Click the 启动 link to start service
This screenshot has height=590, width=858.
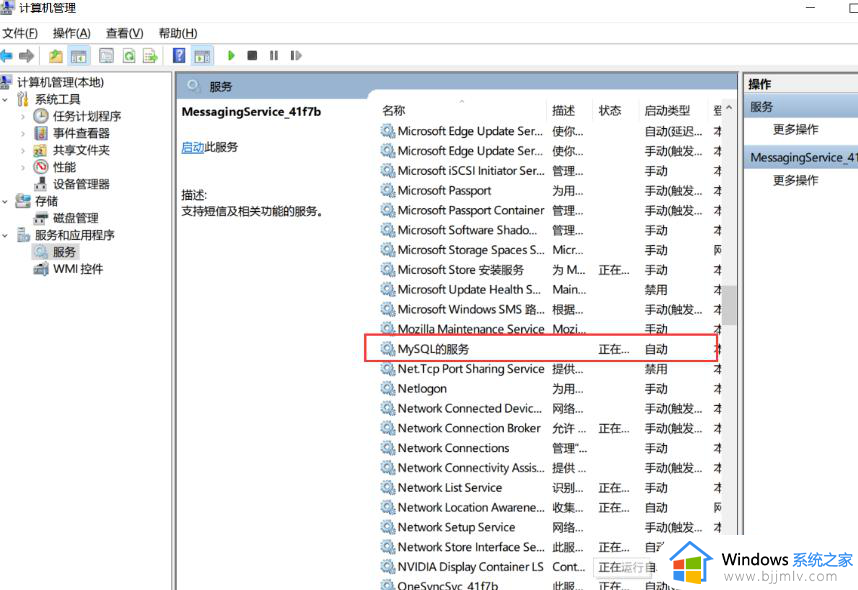pos(193,147)
